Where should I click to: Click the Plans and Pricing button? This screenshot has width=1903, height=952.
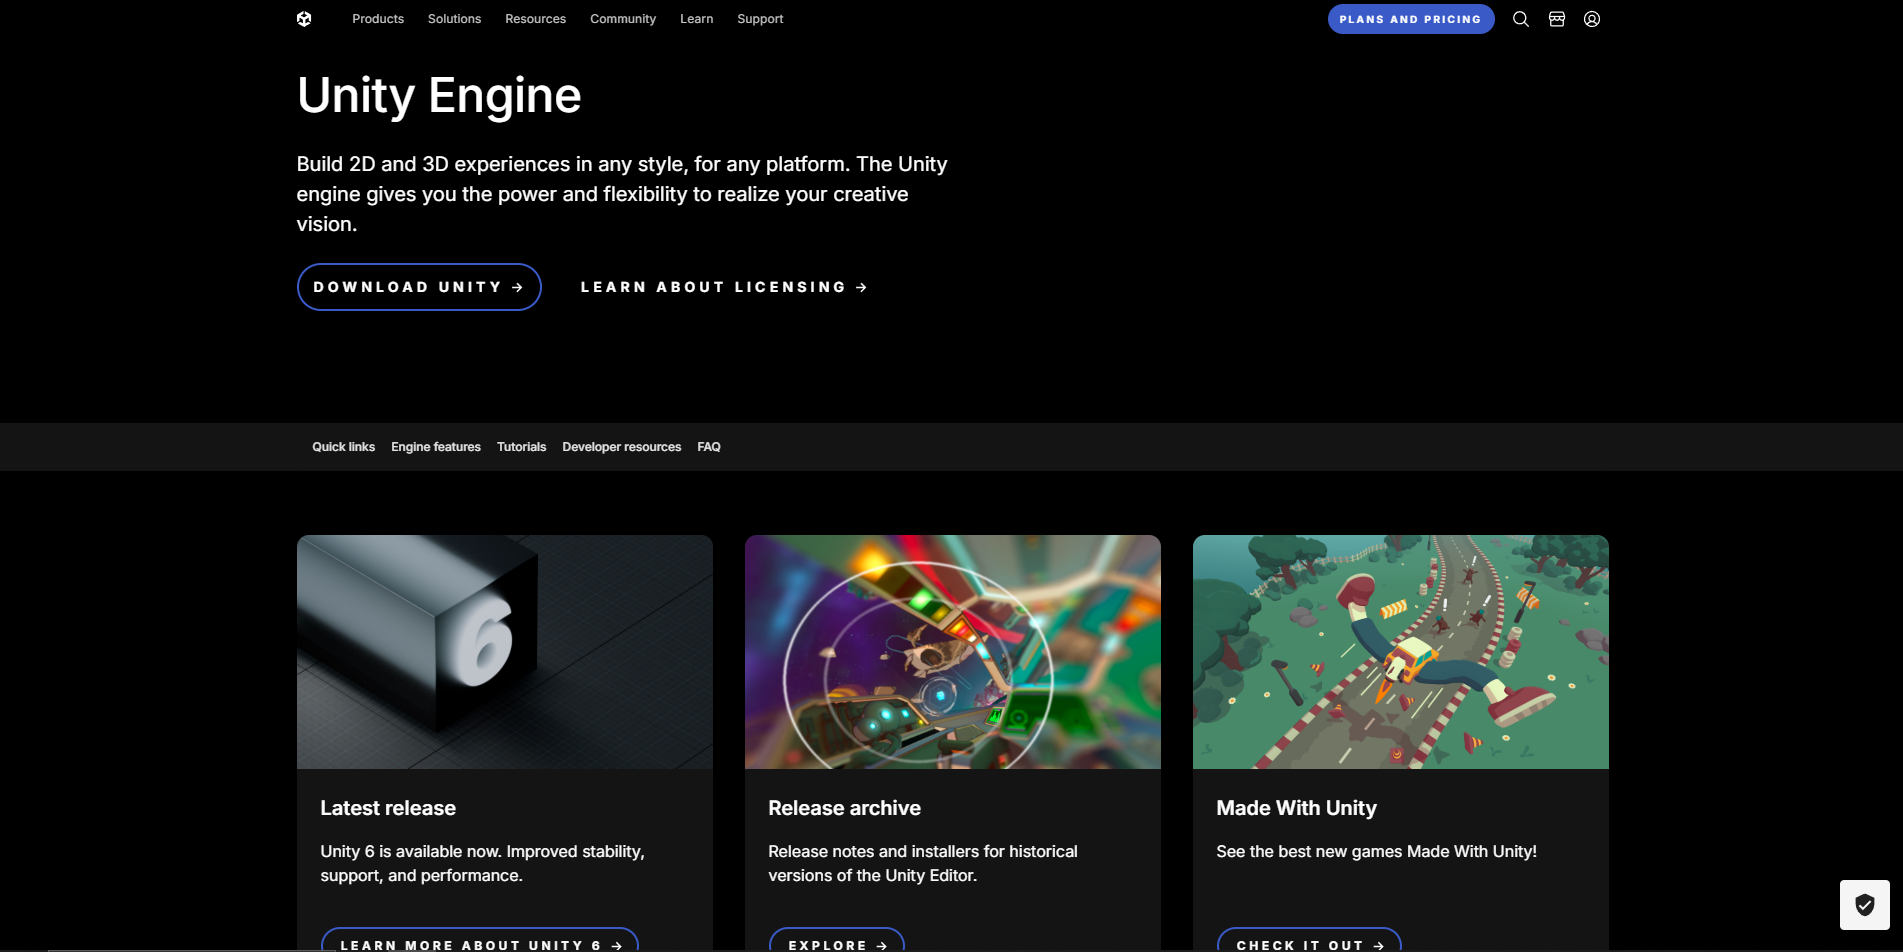(1411, 19)
